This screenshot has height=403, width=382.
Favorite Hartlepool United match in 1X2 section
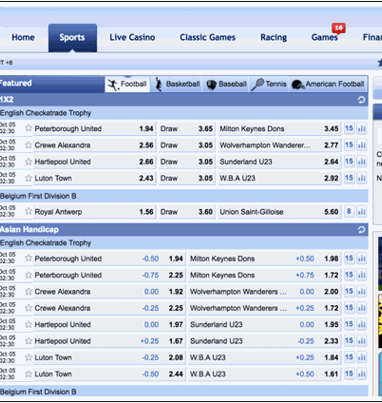point(29,161)
